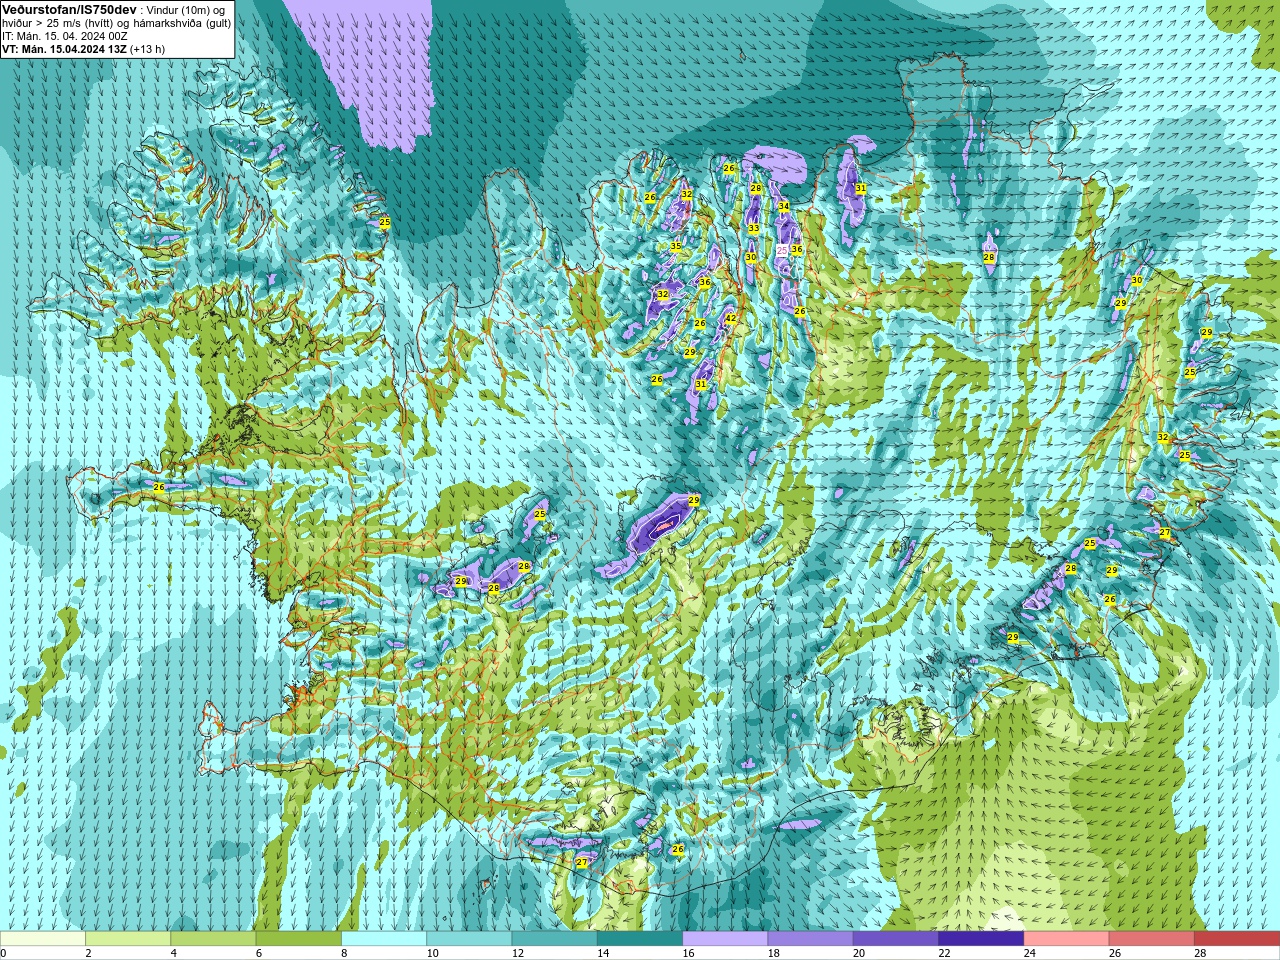This screenshot has width=1280, height=960.
Task: Click the yellow 33 gust label
Action: 754,229
